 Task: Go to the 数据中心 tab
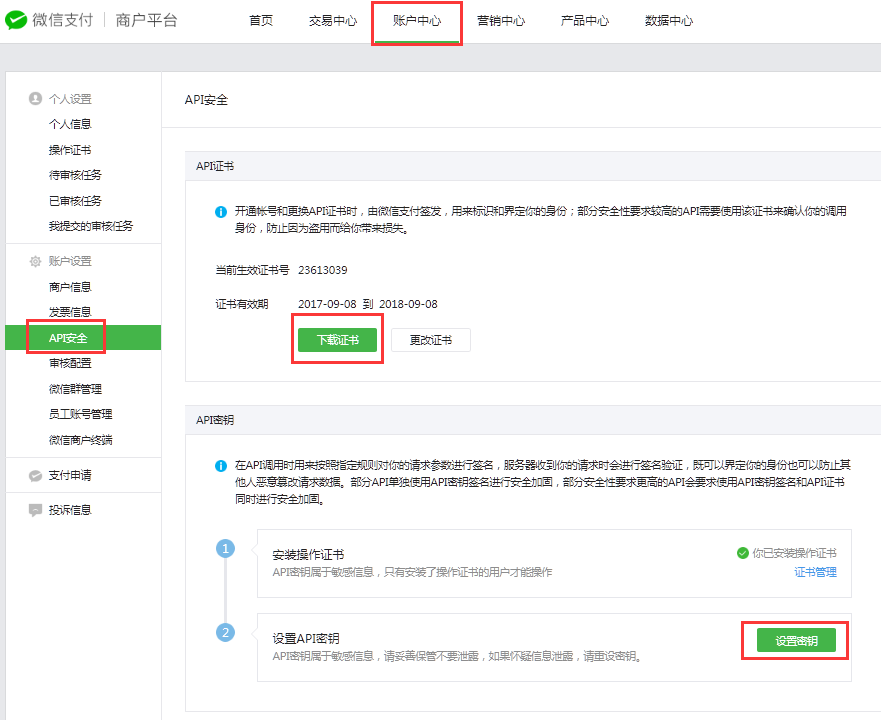coord(669,21)
